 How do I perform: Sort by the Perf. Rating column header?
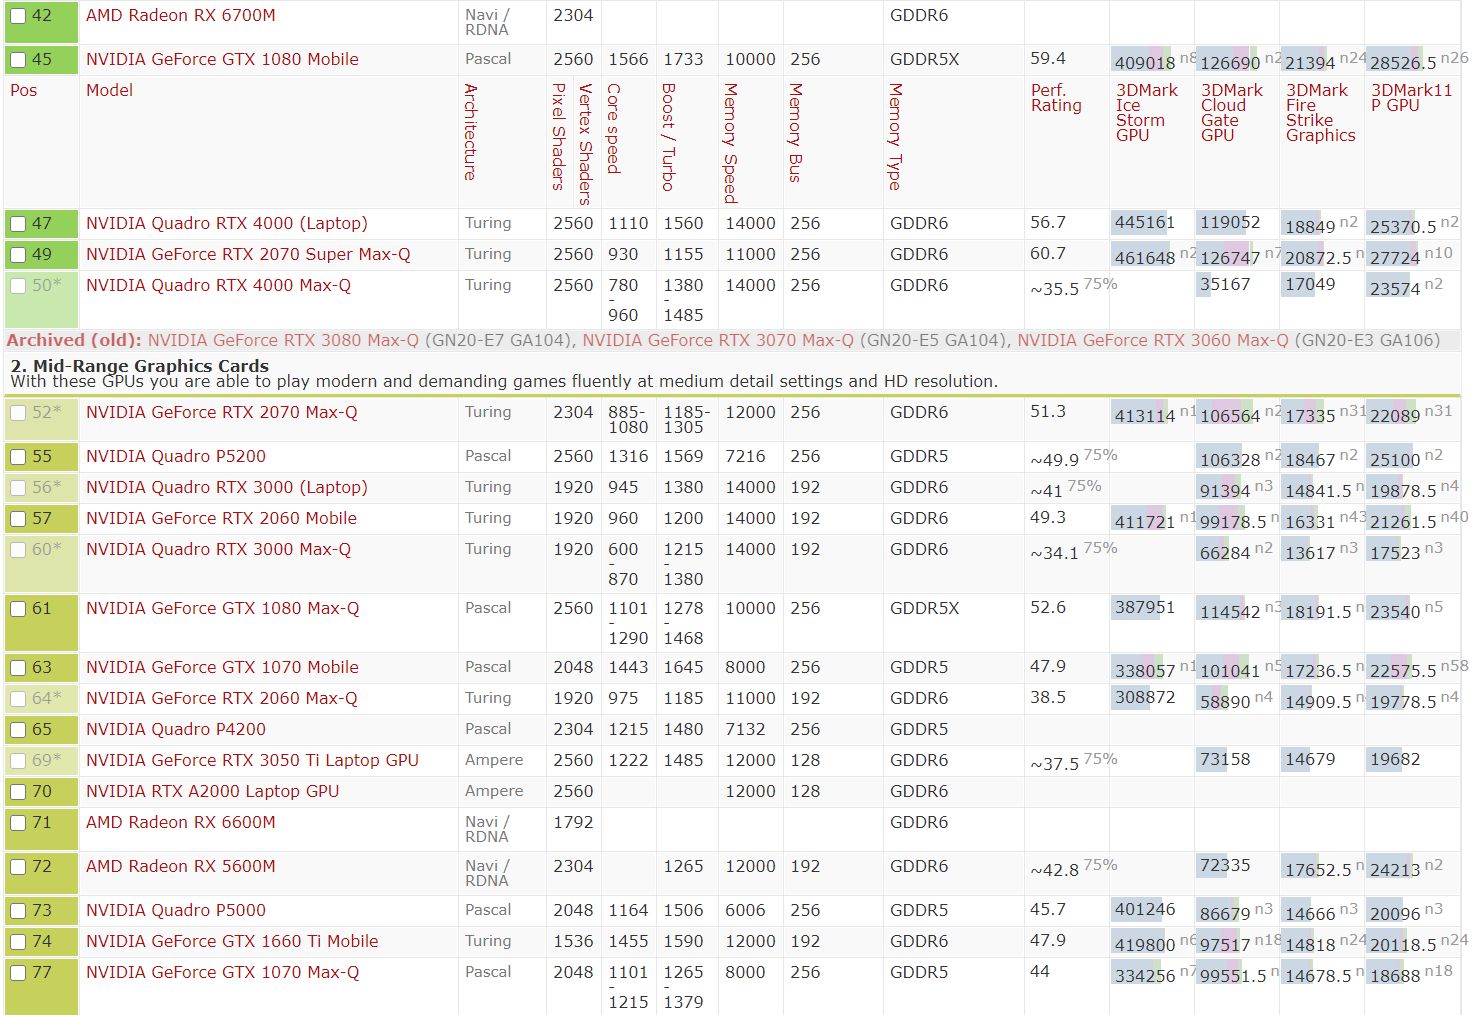tap(1056, 98)
